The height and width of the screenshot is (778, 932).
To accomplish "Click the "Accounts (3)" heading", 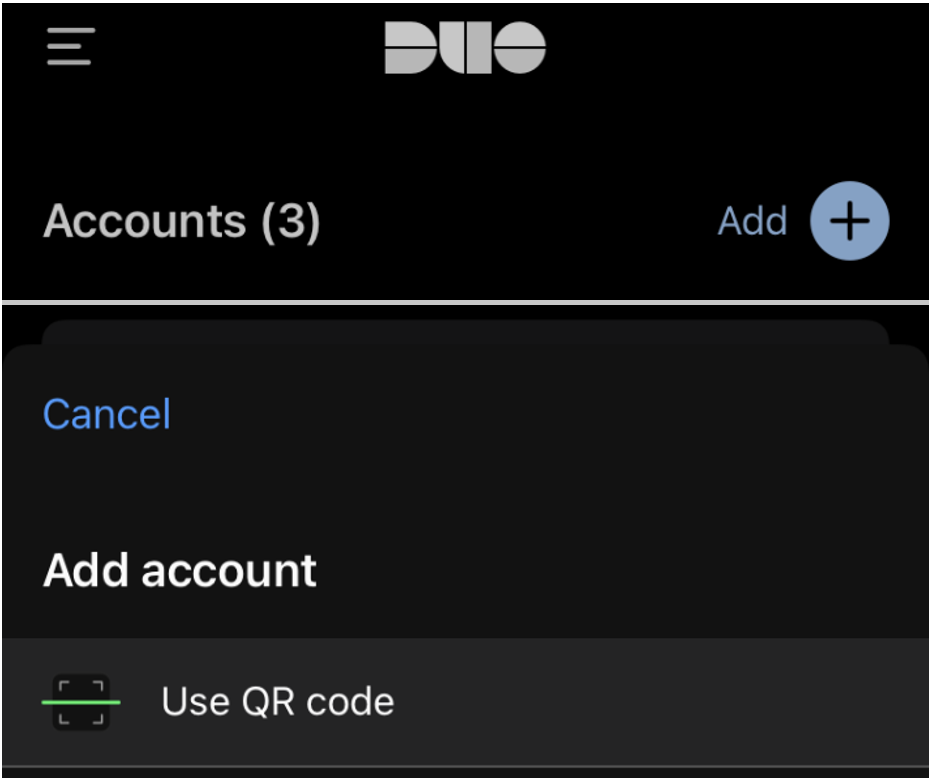I will [x=181, y=221].
